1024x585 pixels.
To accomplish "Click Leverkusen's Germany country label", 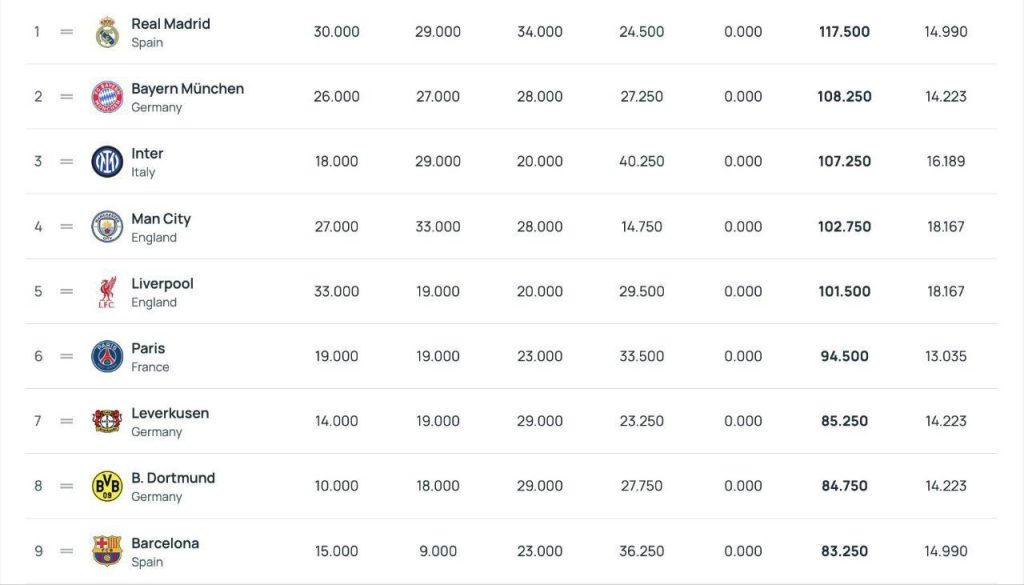I will [156, 432].
